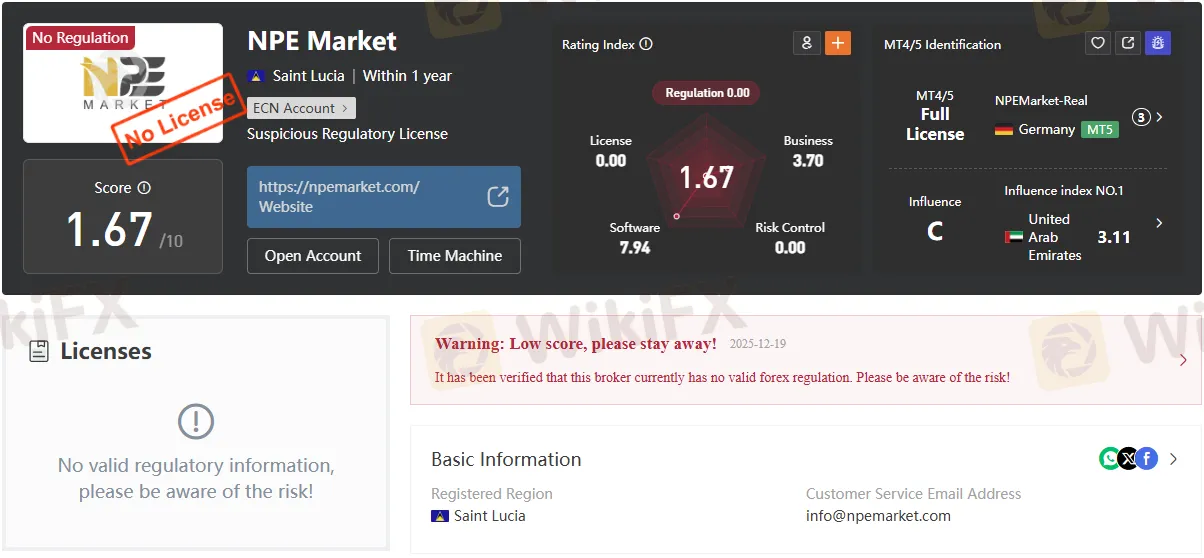
Task: Open the X (Twitter) social icon
Action: coord(1128,459)
